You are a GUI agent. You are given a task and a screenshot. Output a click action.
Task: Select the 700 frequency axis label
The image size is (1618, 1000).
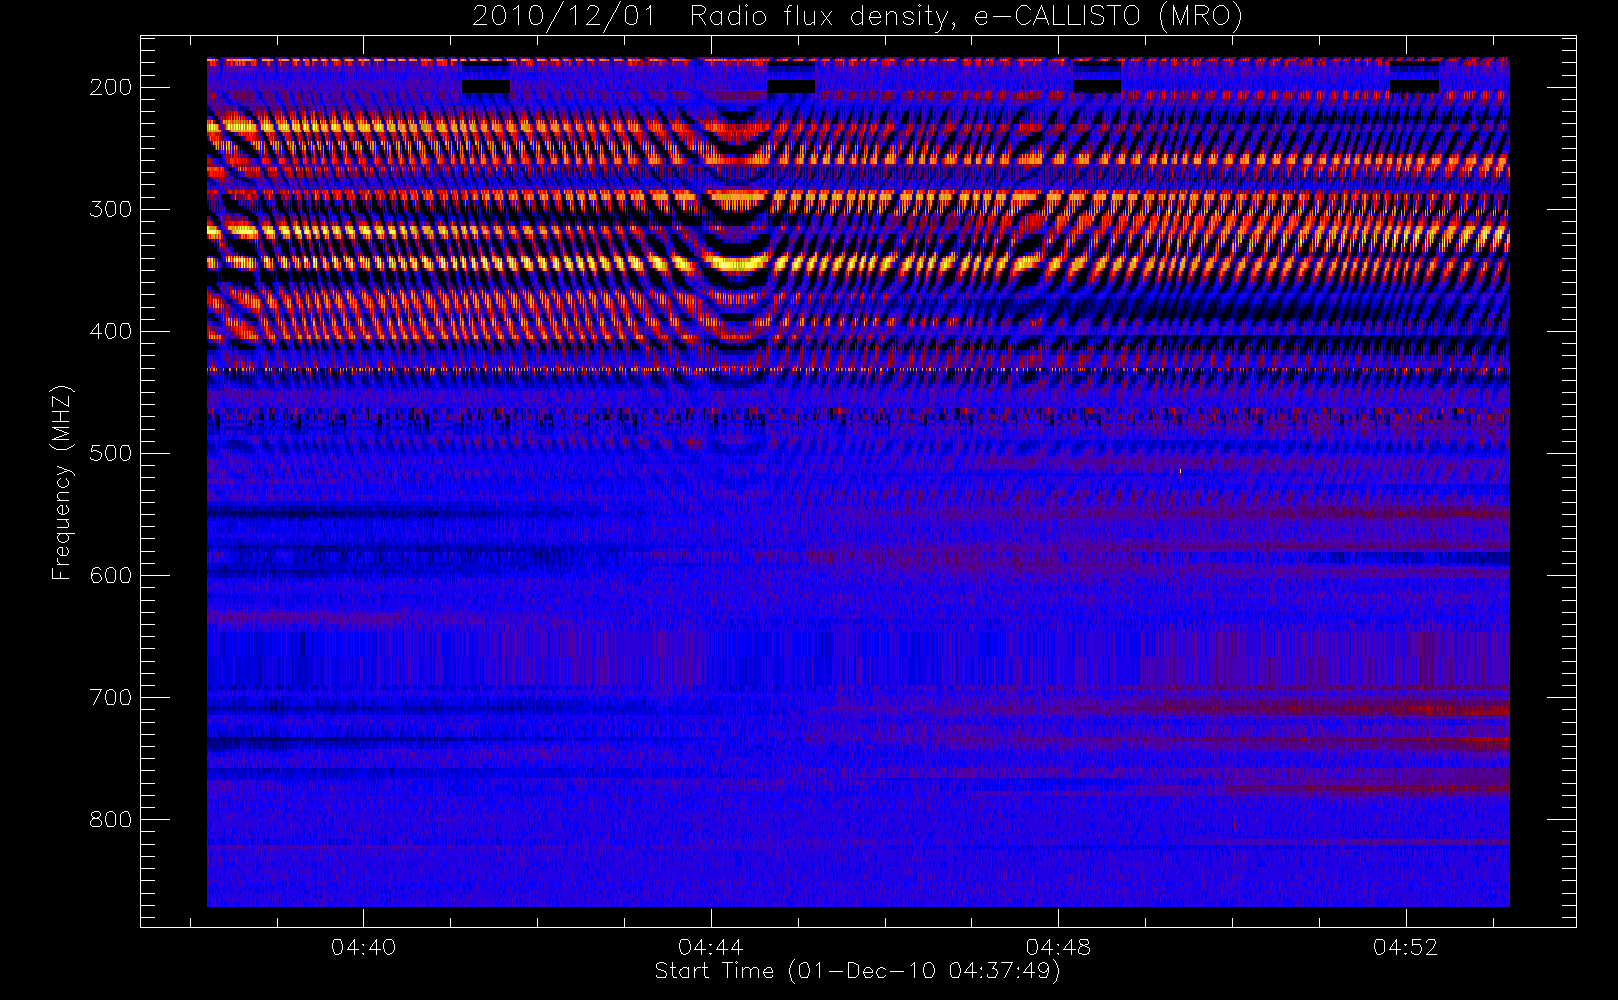[110, 697]
